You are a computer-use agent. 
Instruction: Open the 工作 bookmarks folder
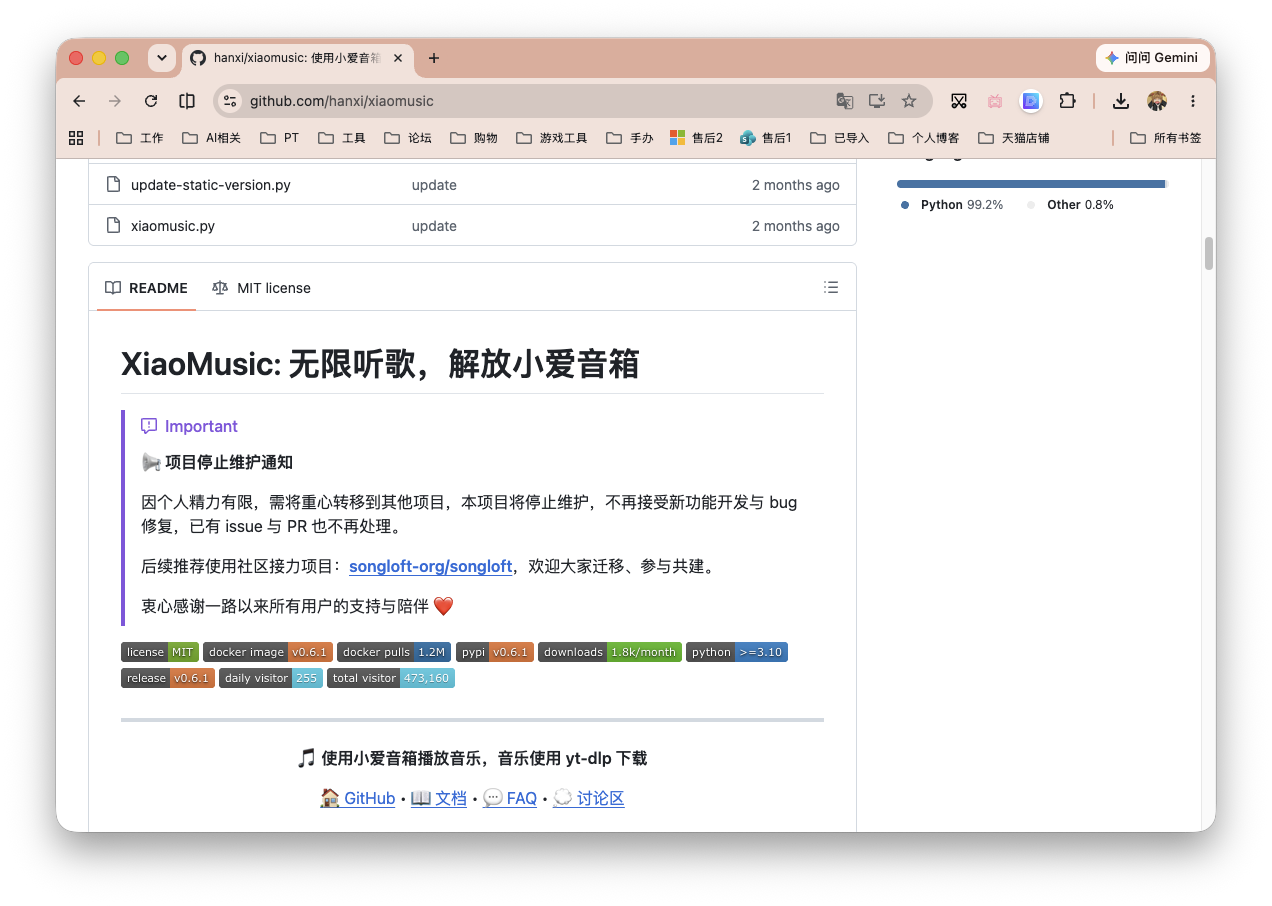point(140,138)
